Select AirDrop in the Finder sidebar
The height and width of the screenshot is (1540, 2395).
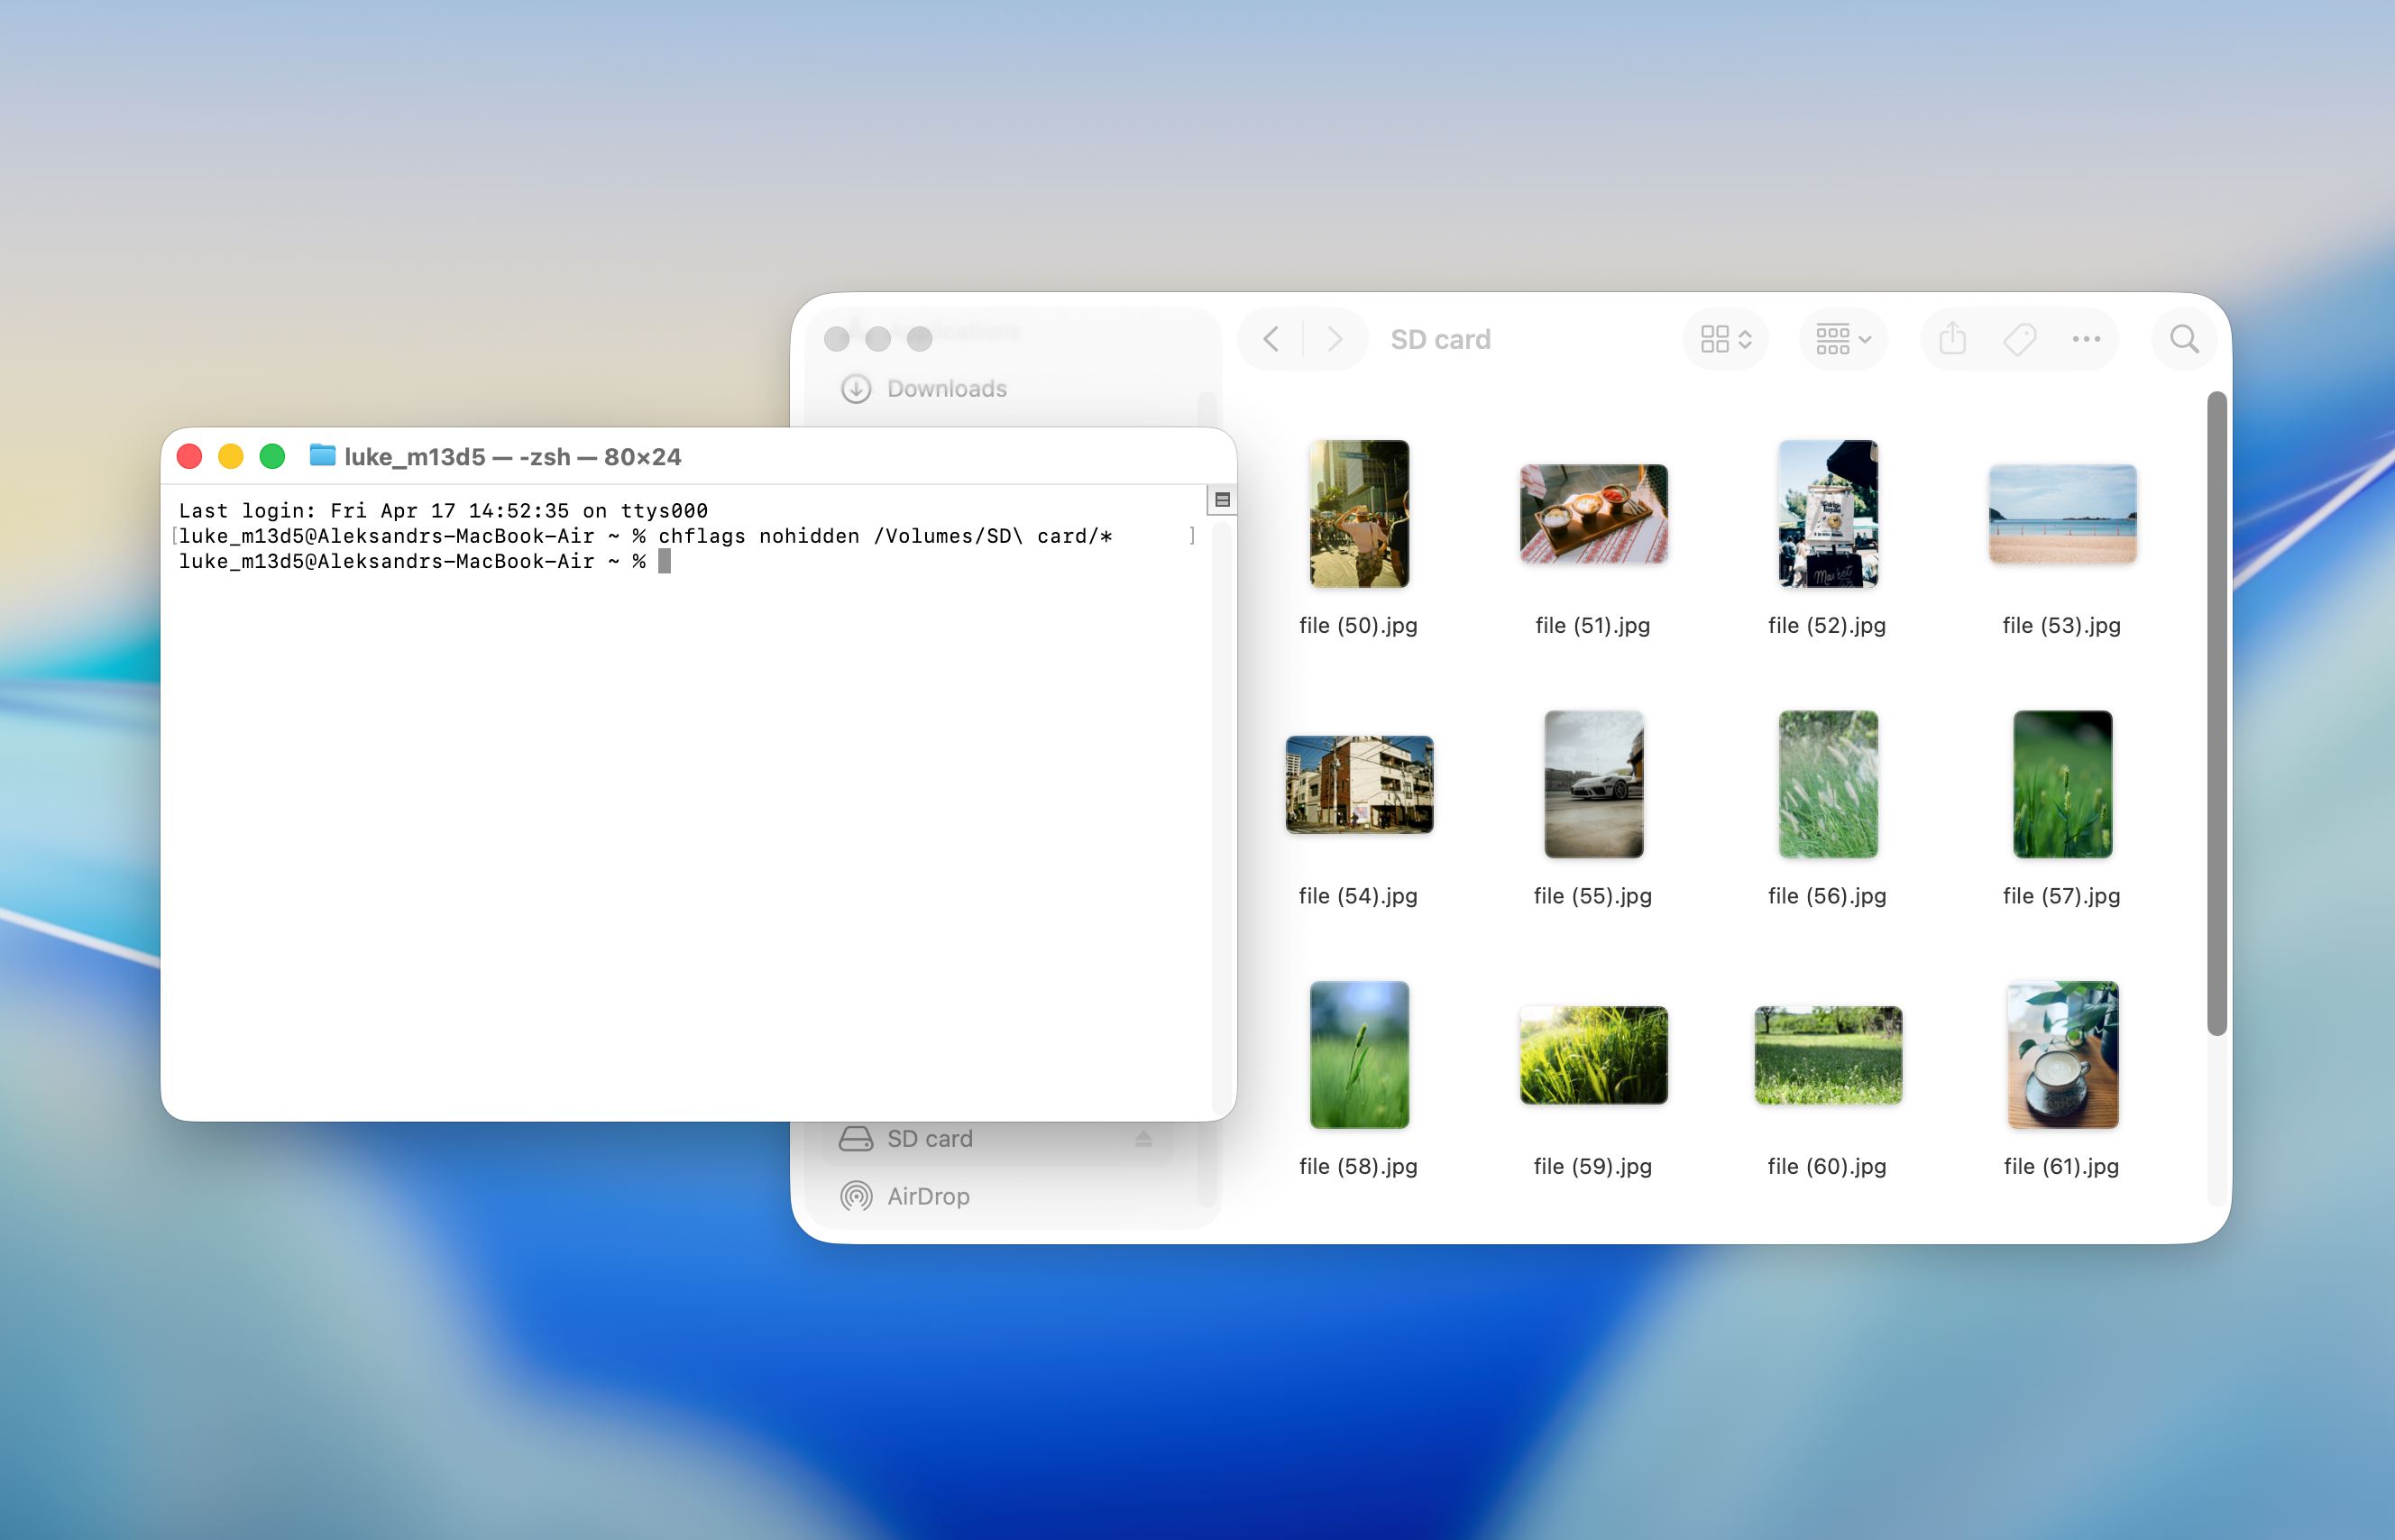pos(928,1195)
